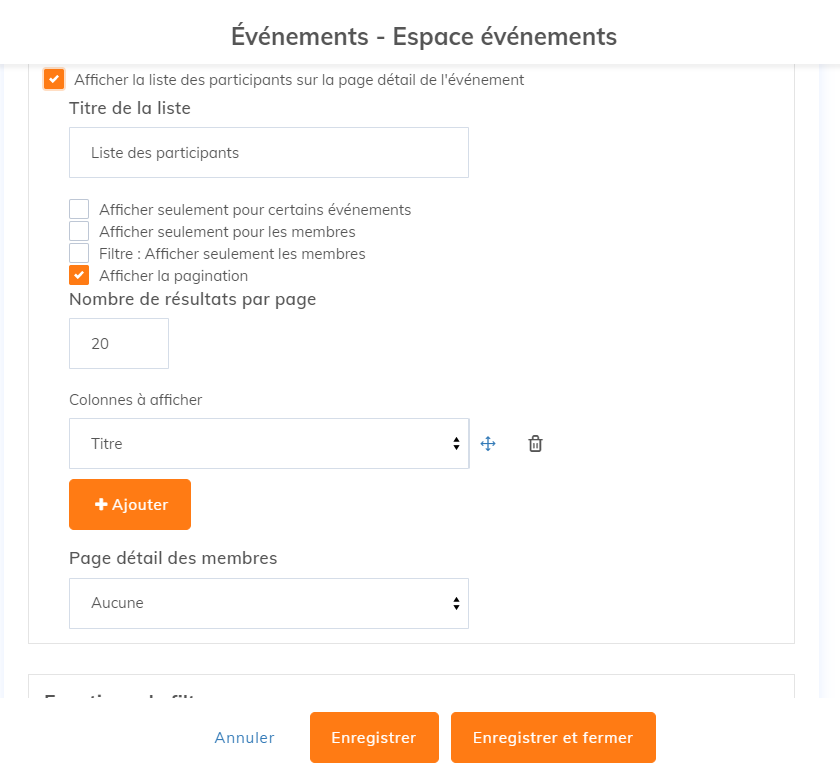This screenshot has width=840, height=775.
Task: Click the Afficher la pagination label text
Action: [x=174, y=276]
